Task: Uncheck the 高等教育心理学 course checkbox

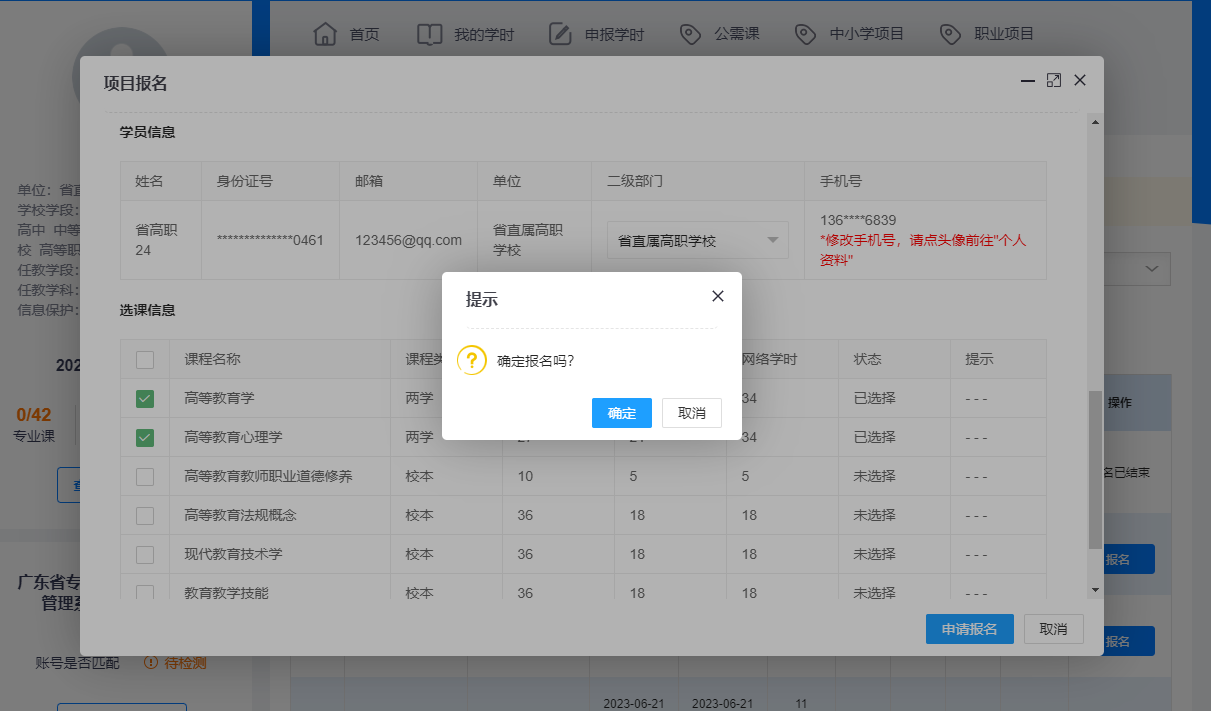Action: (x=145, y=438)
